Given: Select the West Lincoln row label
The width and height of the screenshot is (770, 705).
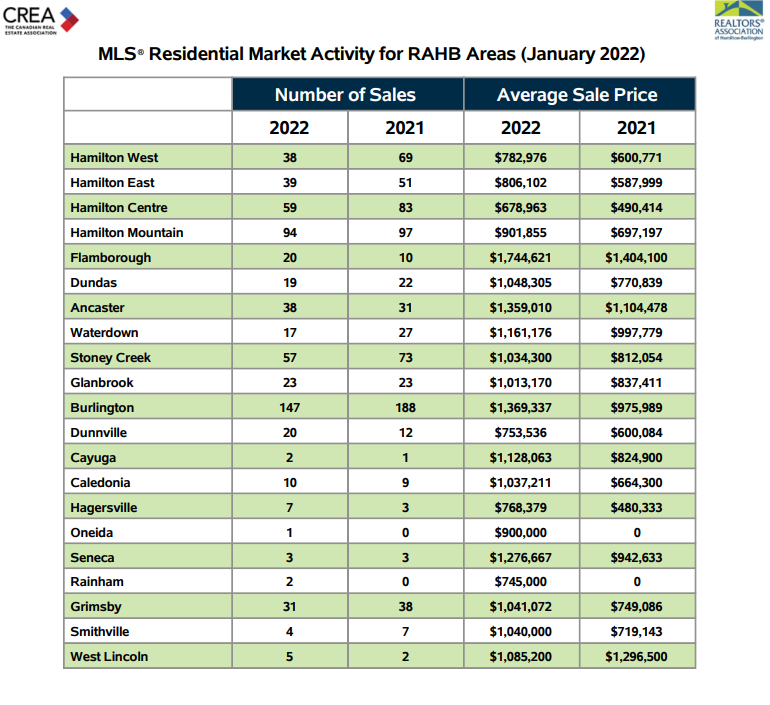Looking at the screenshot, I should (x=109, y=657).
